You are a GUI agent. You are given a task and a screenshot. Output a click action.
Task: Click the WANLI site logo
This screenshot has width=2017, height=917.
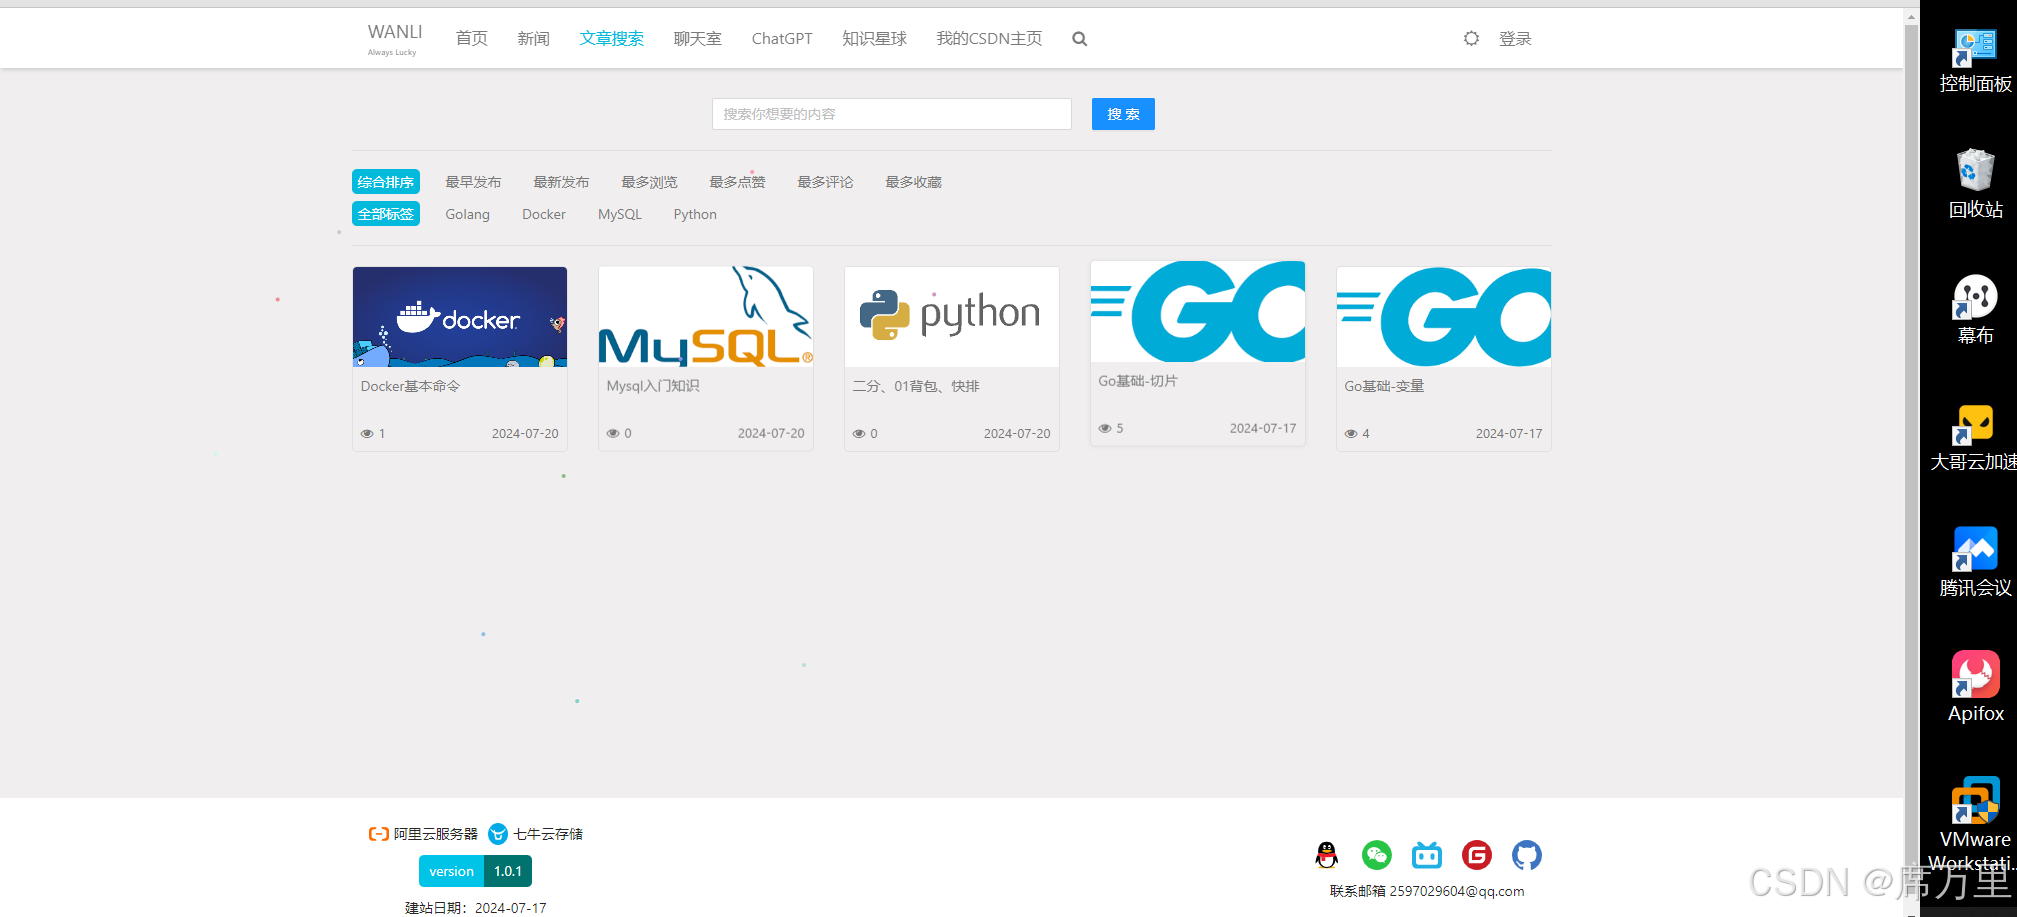(395, 38)
